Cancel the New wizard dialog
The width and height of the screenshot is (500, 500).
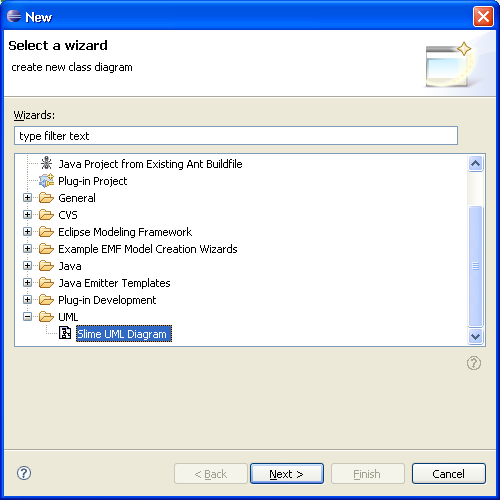(449, 473)
